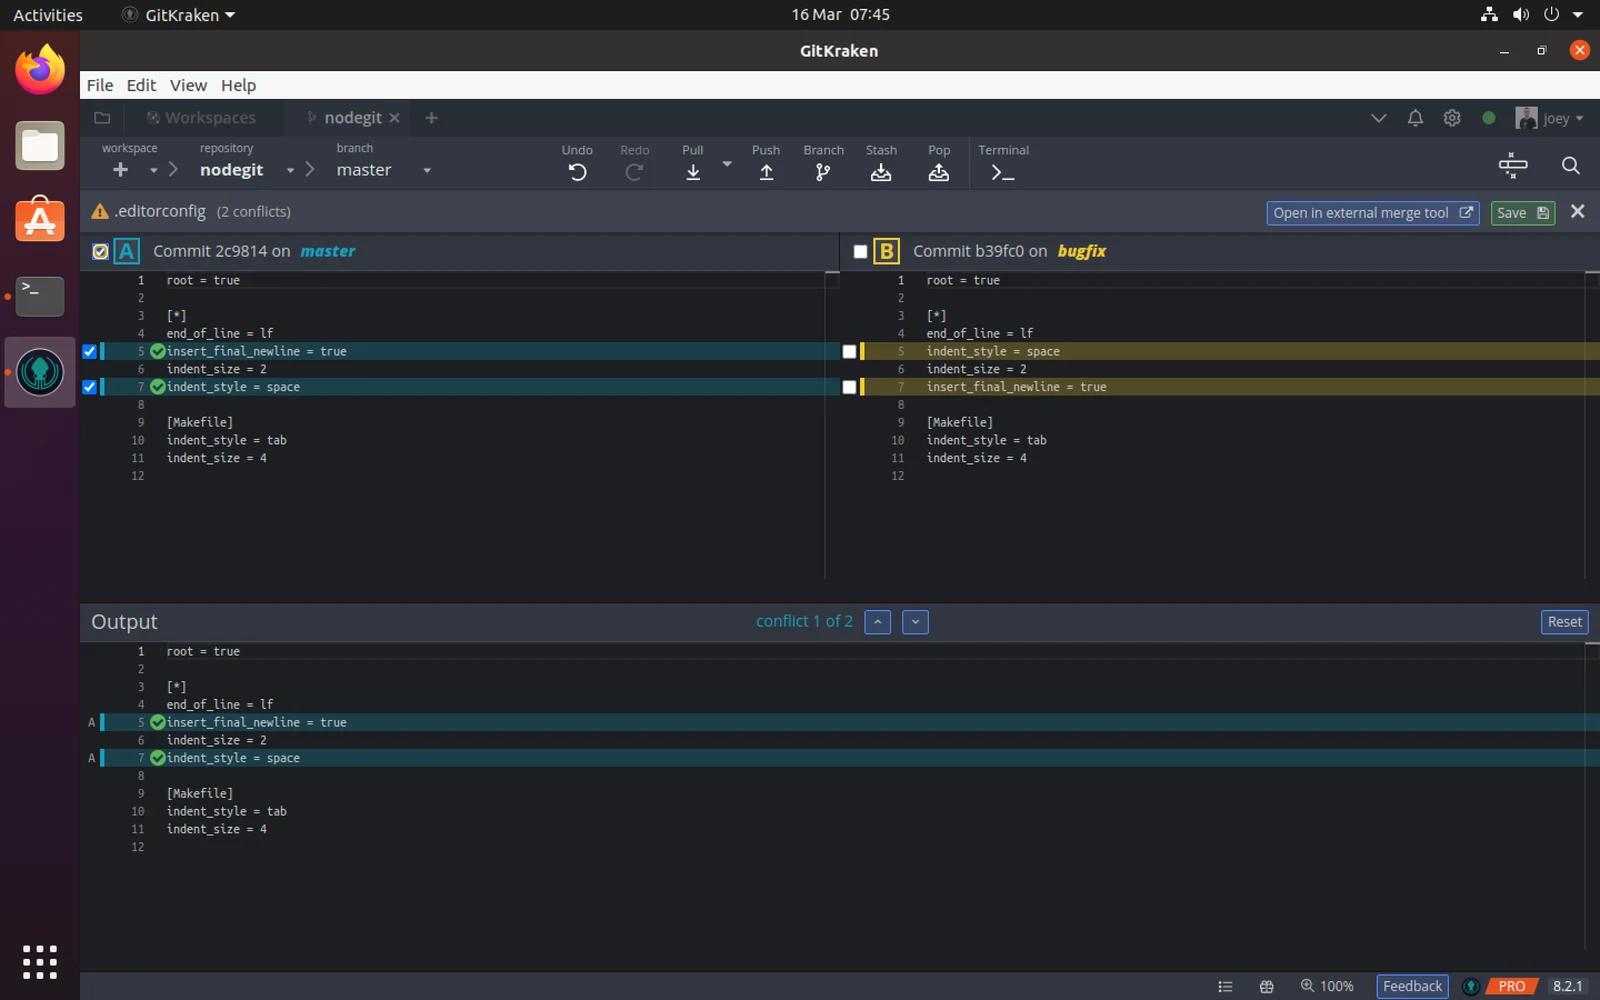
Task: Pull changes with the Pull icon
Action: [693, 172]
